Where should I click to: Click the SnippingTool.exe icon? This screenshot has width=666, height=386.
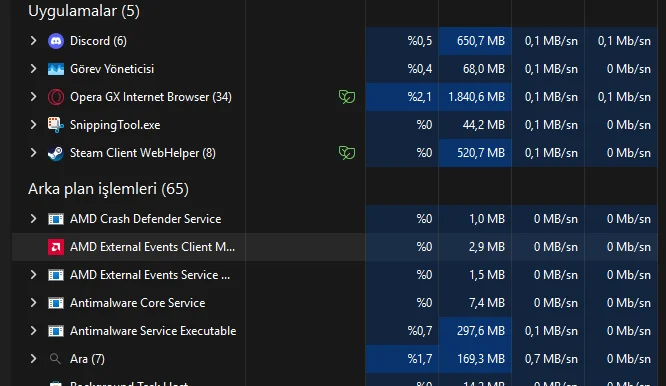[x=56, y=125]
